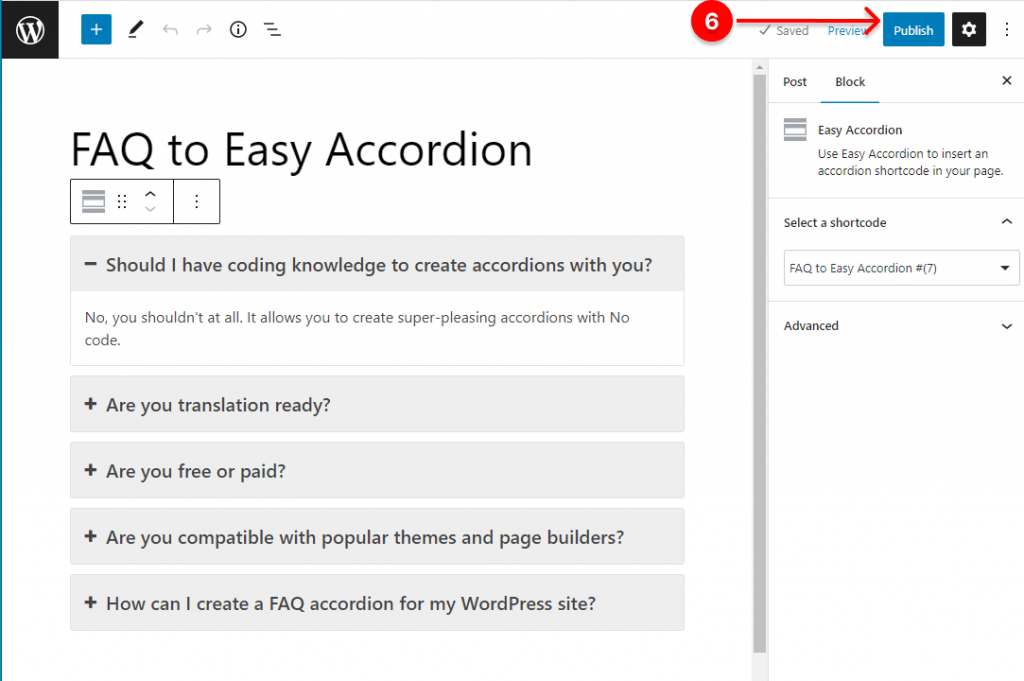Click the editor vertical scrollbar
This screenshot has height=681, width=1024.
(759, 362)
